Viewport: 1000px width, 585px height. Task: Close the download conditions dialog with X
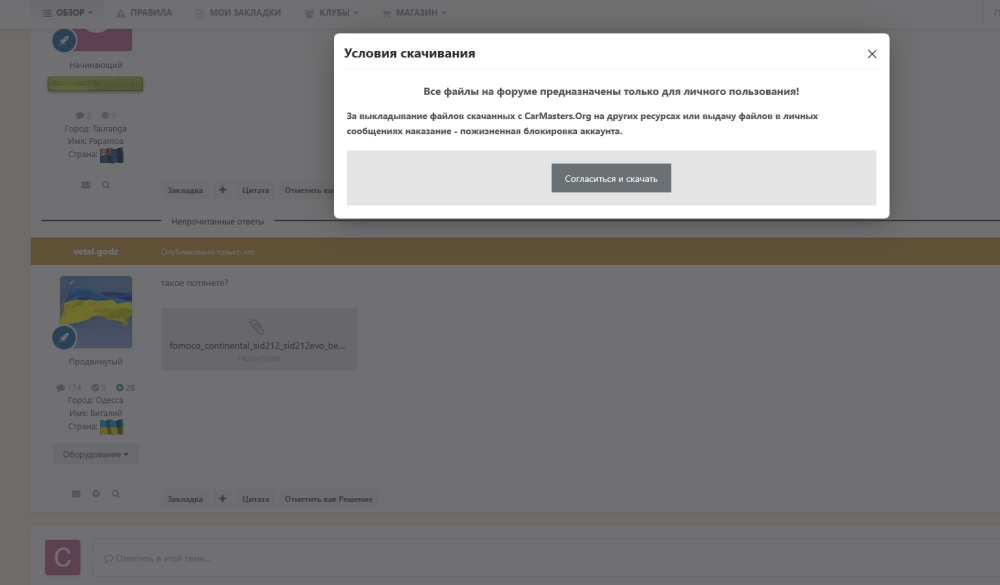coord(872,54)
